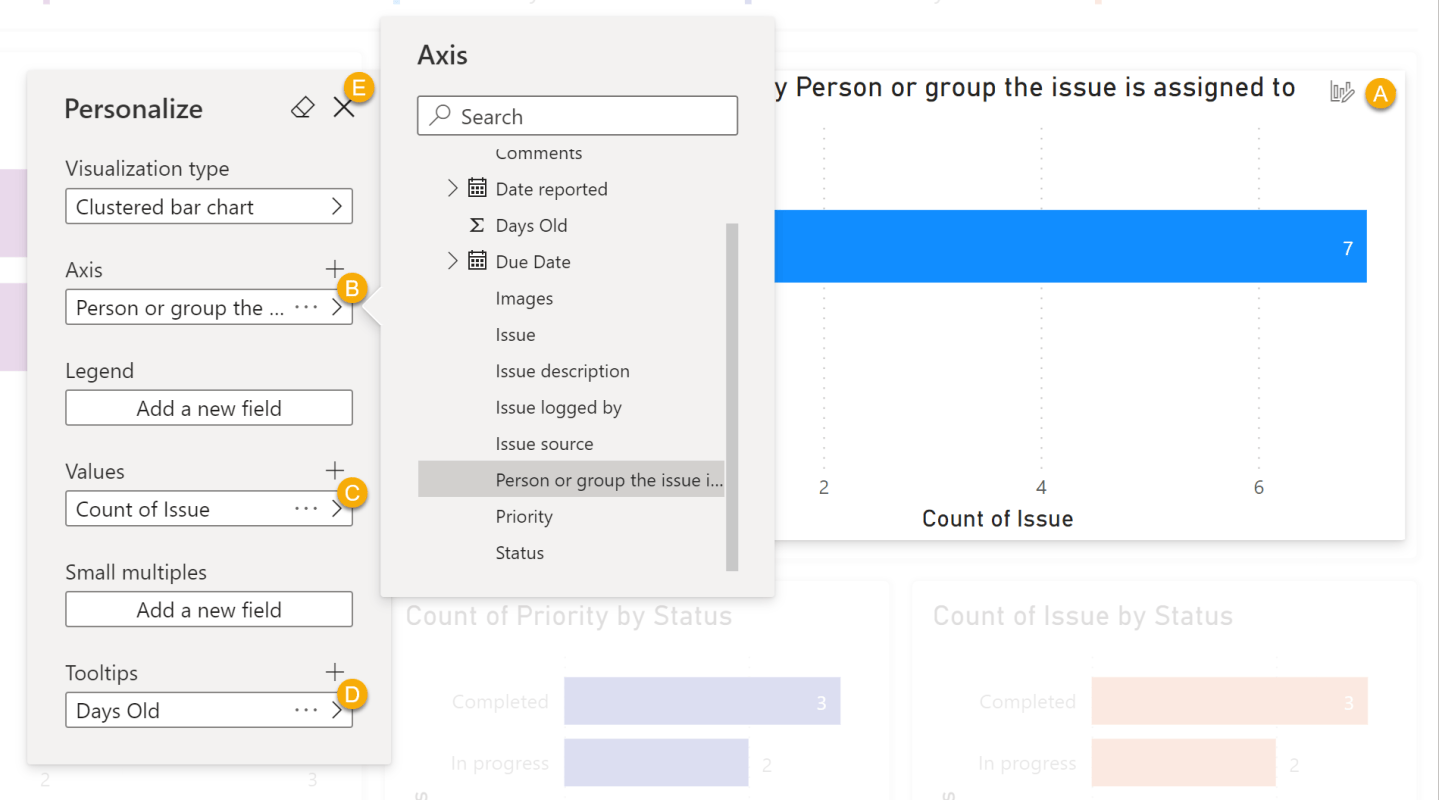The image size is (1439, 800).
Task: Select the Priority field
Action: pos(524,516)
